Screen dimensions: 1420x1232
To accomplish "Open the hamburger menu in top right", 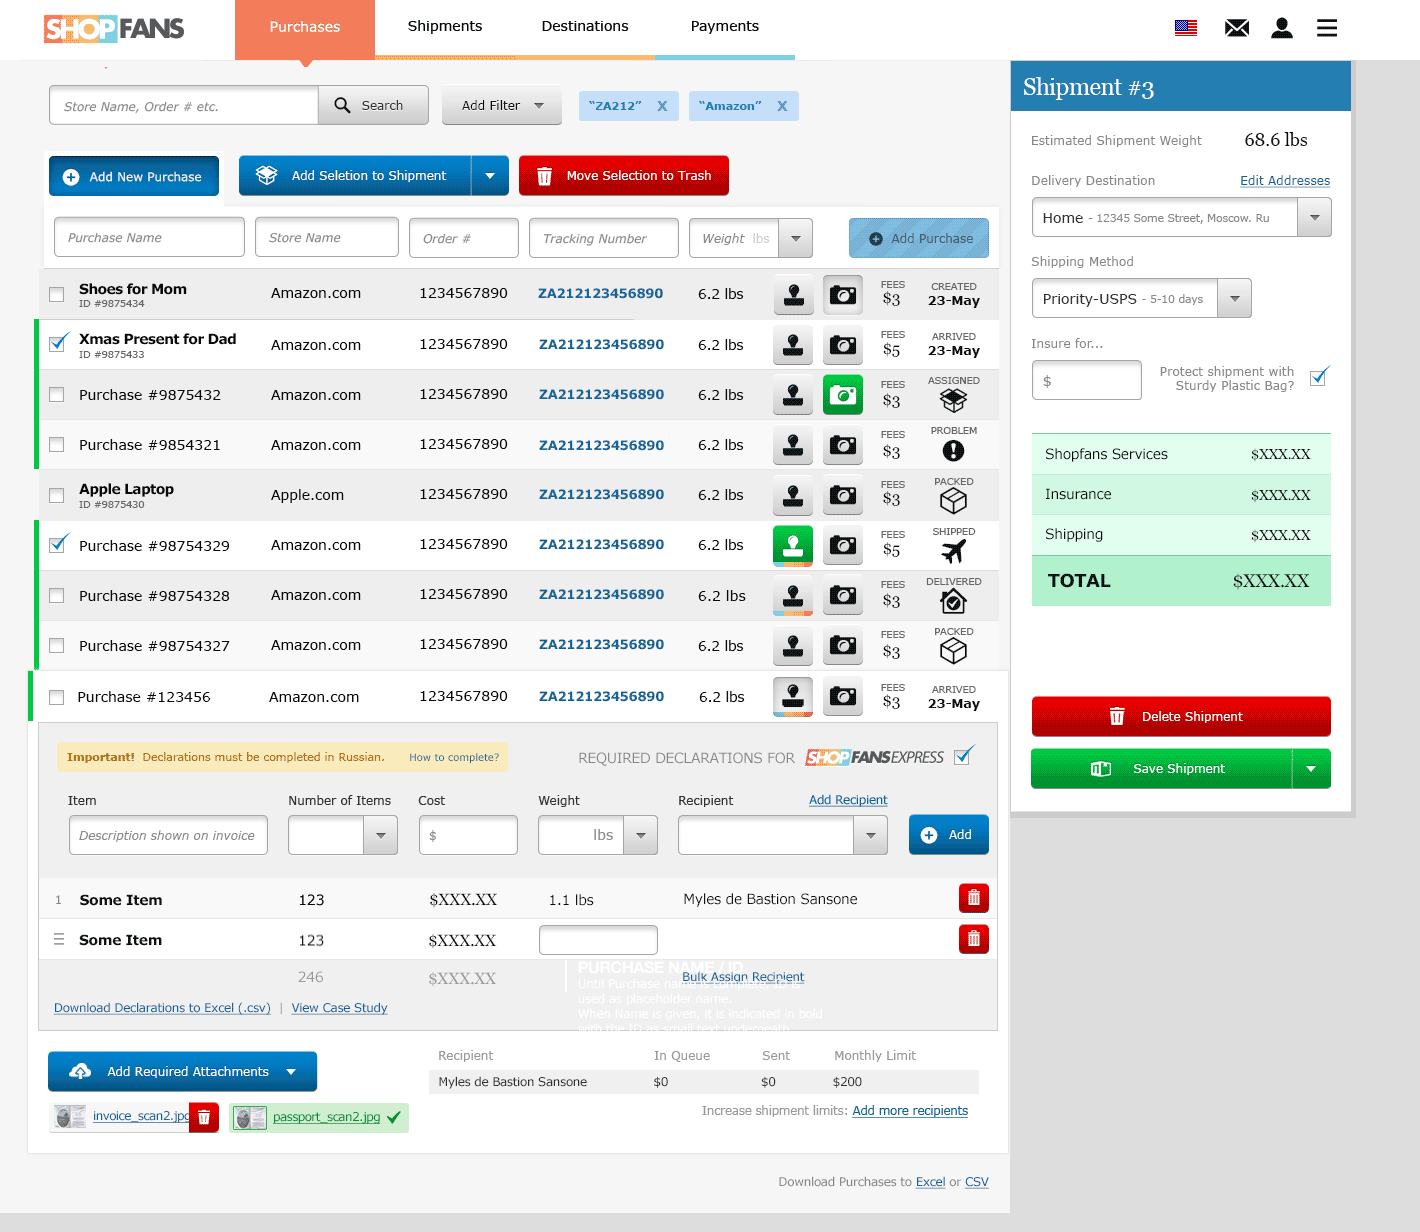I will pyautogui.click(x=1326, y=27).
